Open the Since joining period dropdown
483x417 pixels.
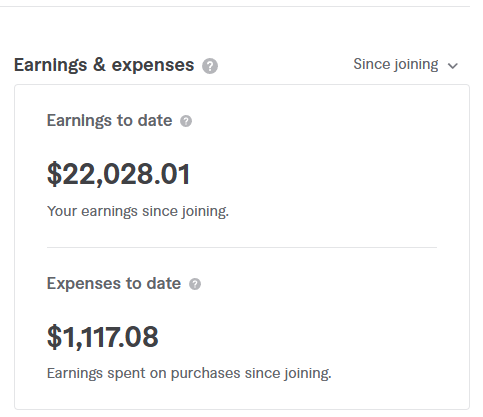[406, 65]
